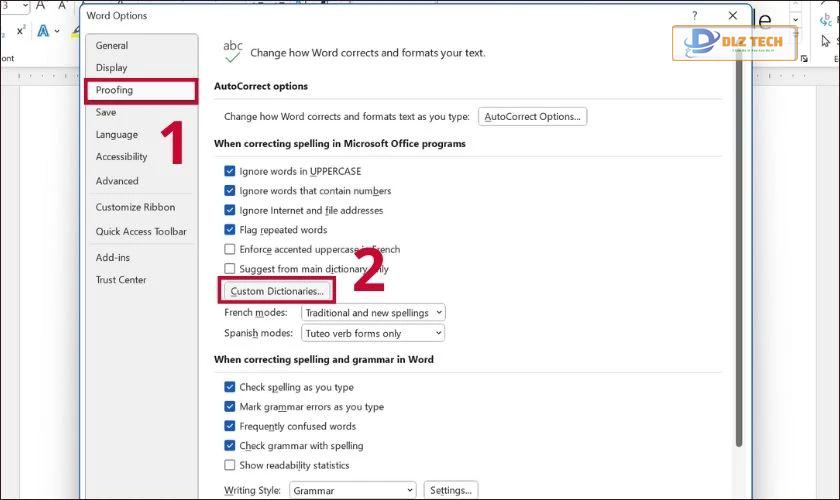Screen dimensions: 840x500
Task: Click the Word Options title text
Action: [117, 16]
